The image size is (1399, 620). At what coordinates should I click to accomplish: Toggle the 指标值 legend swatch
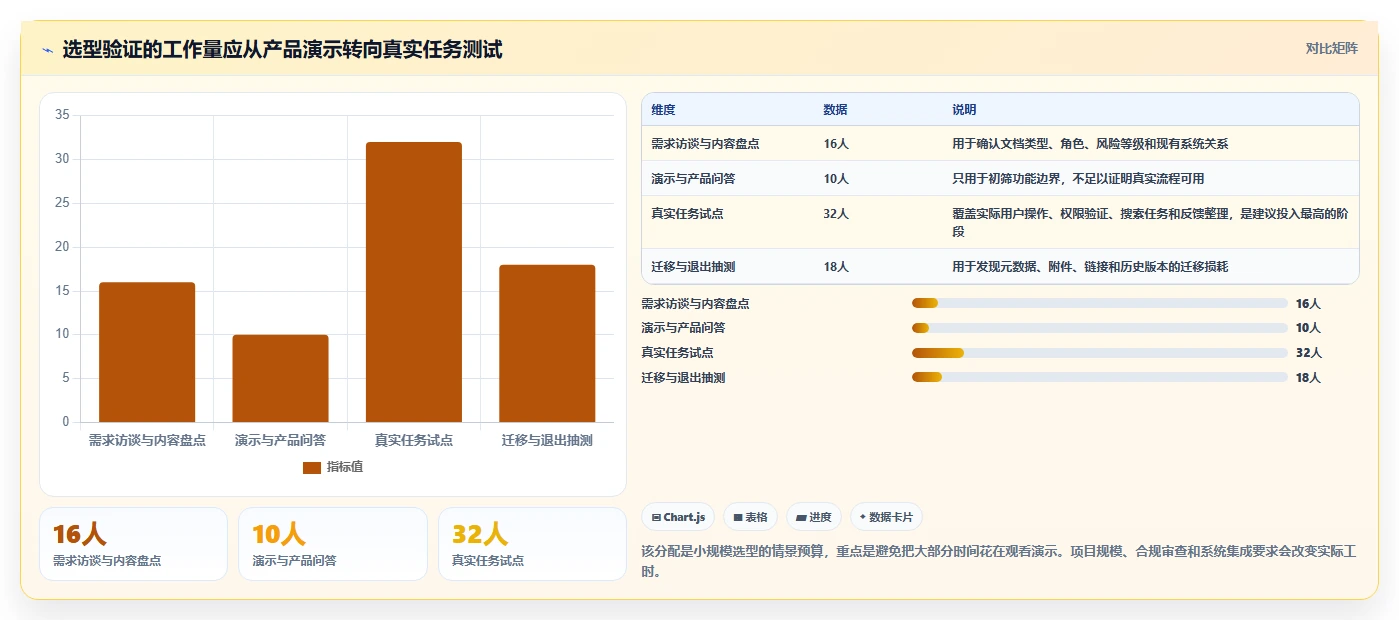pos(311,467)
